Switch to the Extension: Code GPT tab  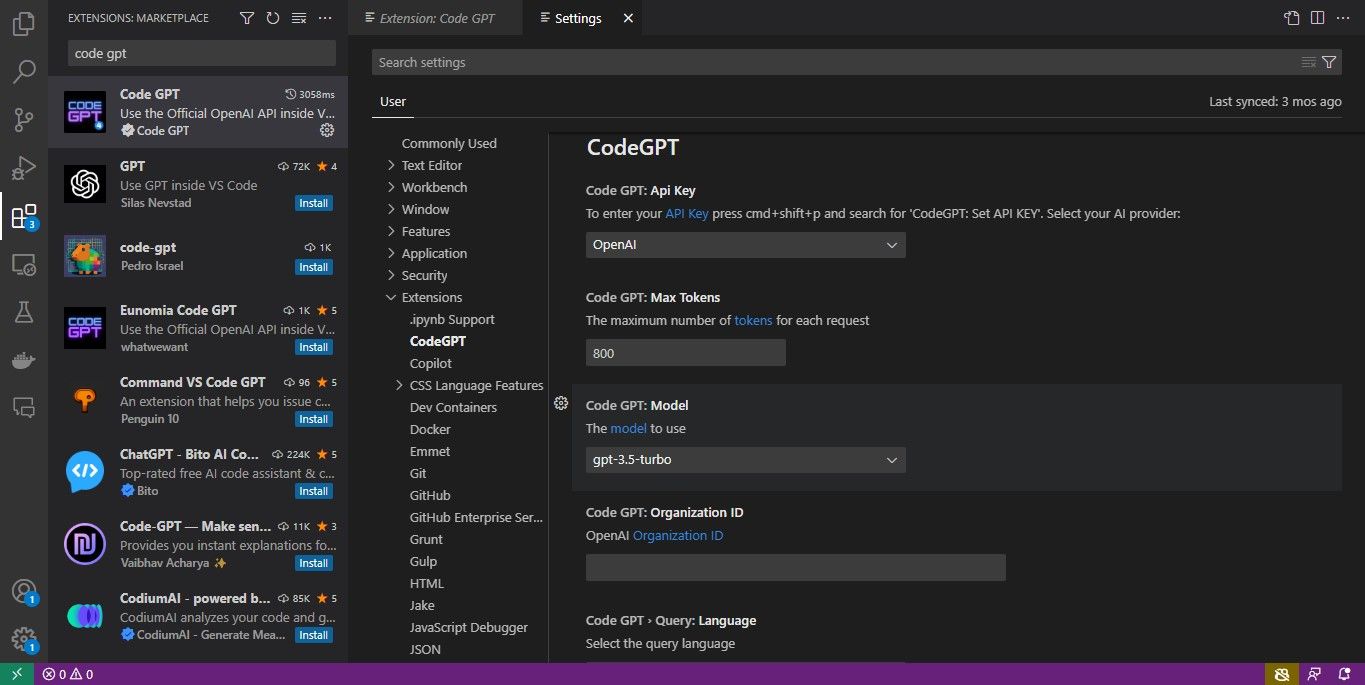click(435, 17)
